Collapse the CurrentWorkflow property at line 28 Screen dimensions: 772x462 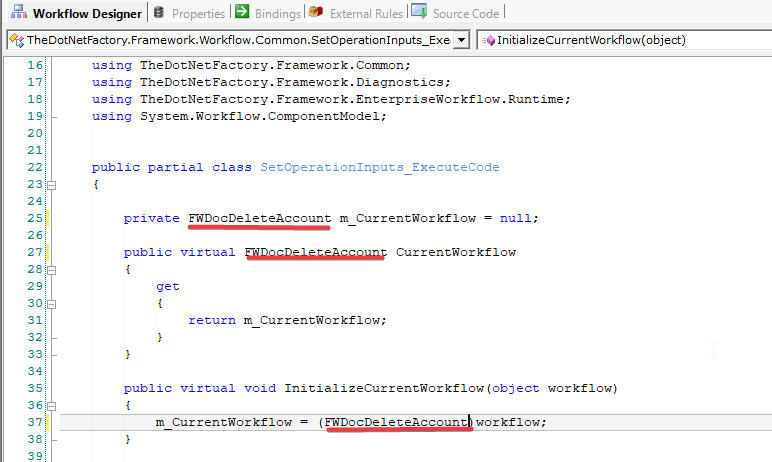[52, 270]
